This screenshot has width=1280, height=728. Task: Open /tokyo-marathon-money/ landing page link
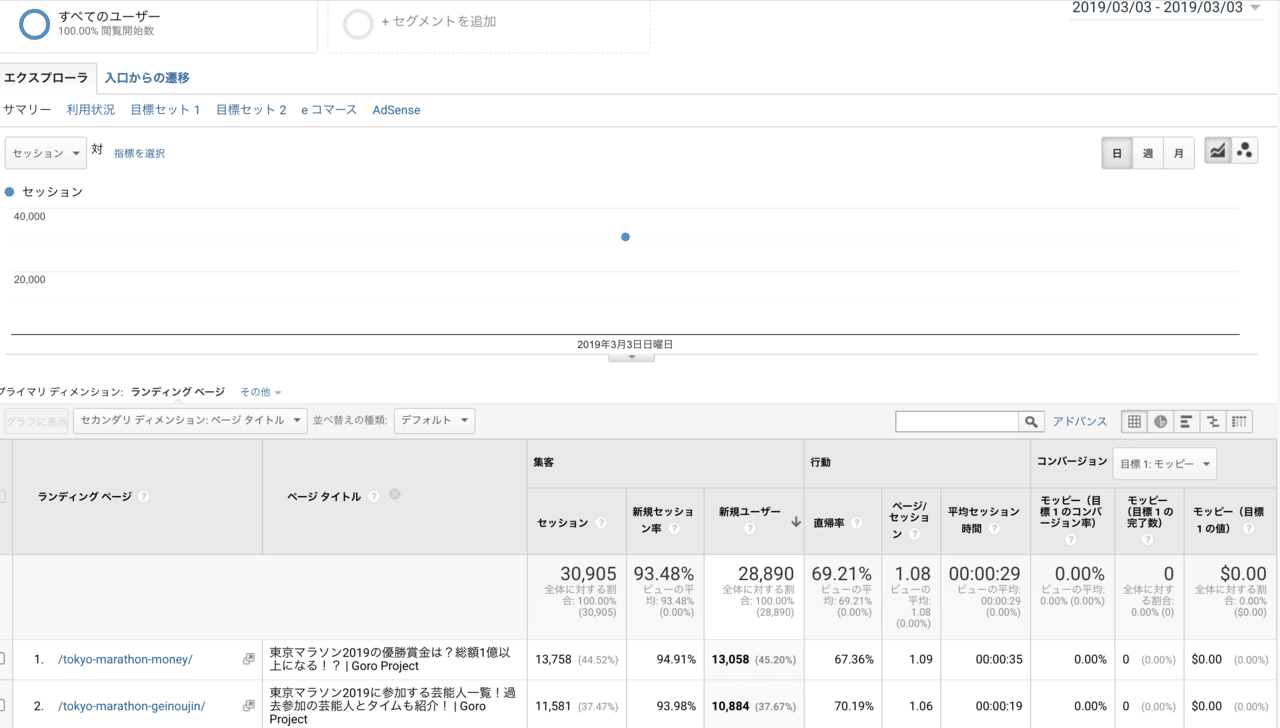point(125,659)
